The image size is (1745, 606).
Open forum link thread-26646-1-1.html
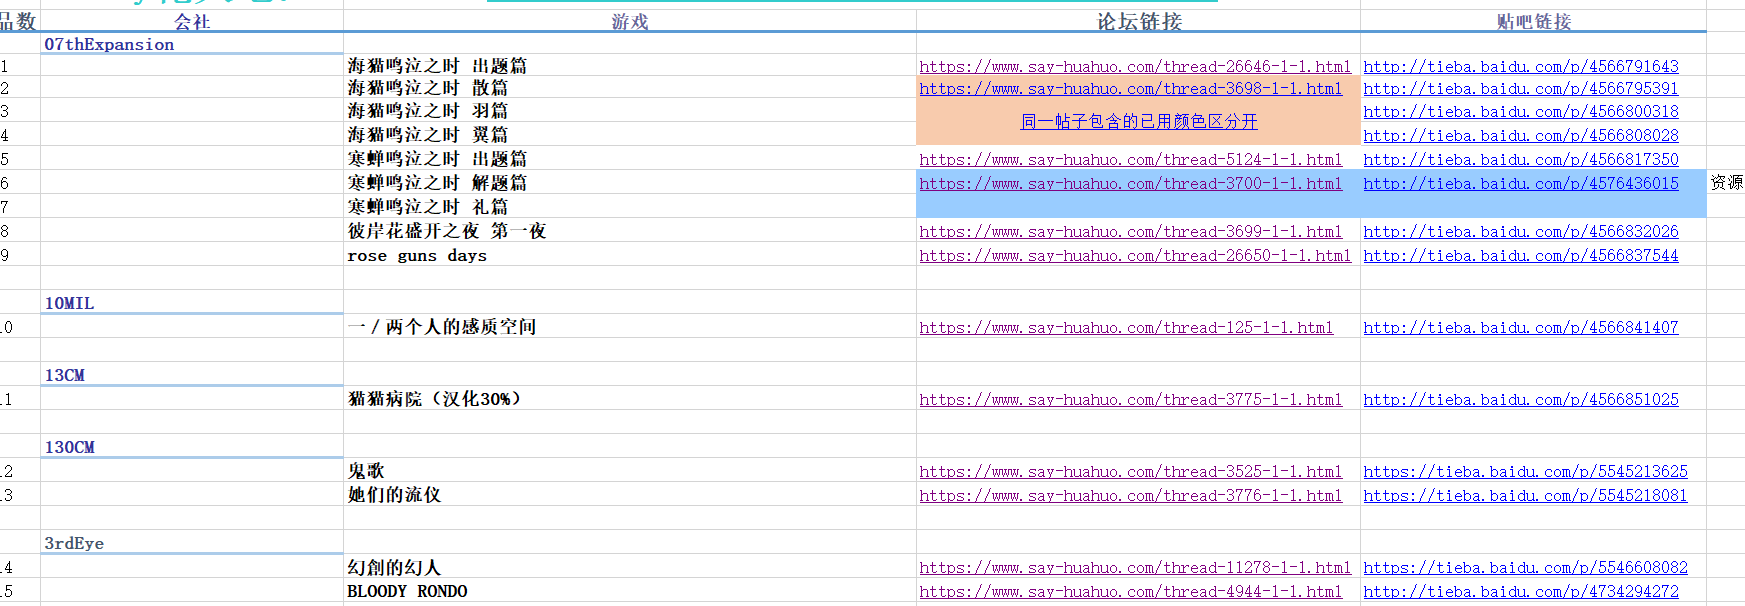(1135, 67)
